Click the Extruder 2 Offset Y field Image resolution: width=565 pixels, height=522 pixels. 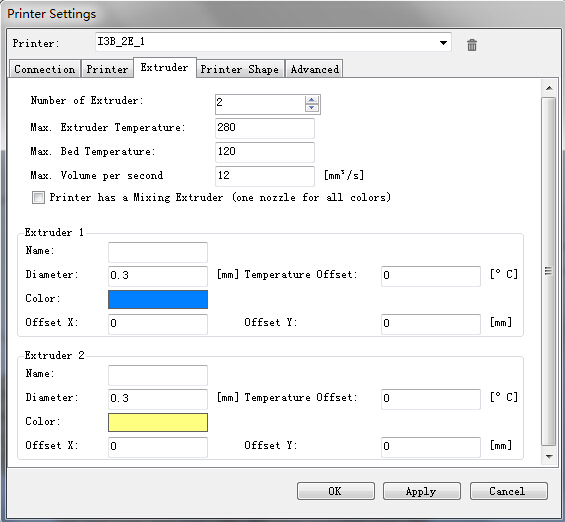431,447
